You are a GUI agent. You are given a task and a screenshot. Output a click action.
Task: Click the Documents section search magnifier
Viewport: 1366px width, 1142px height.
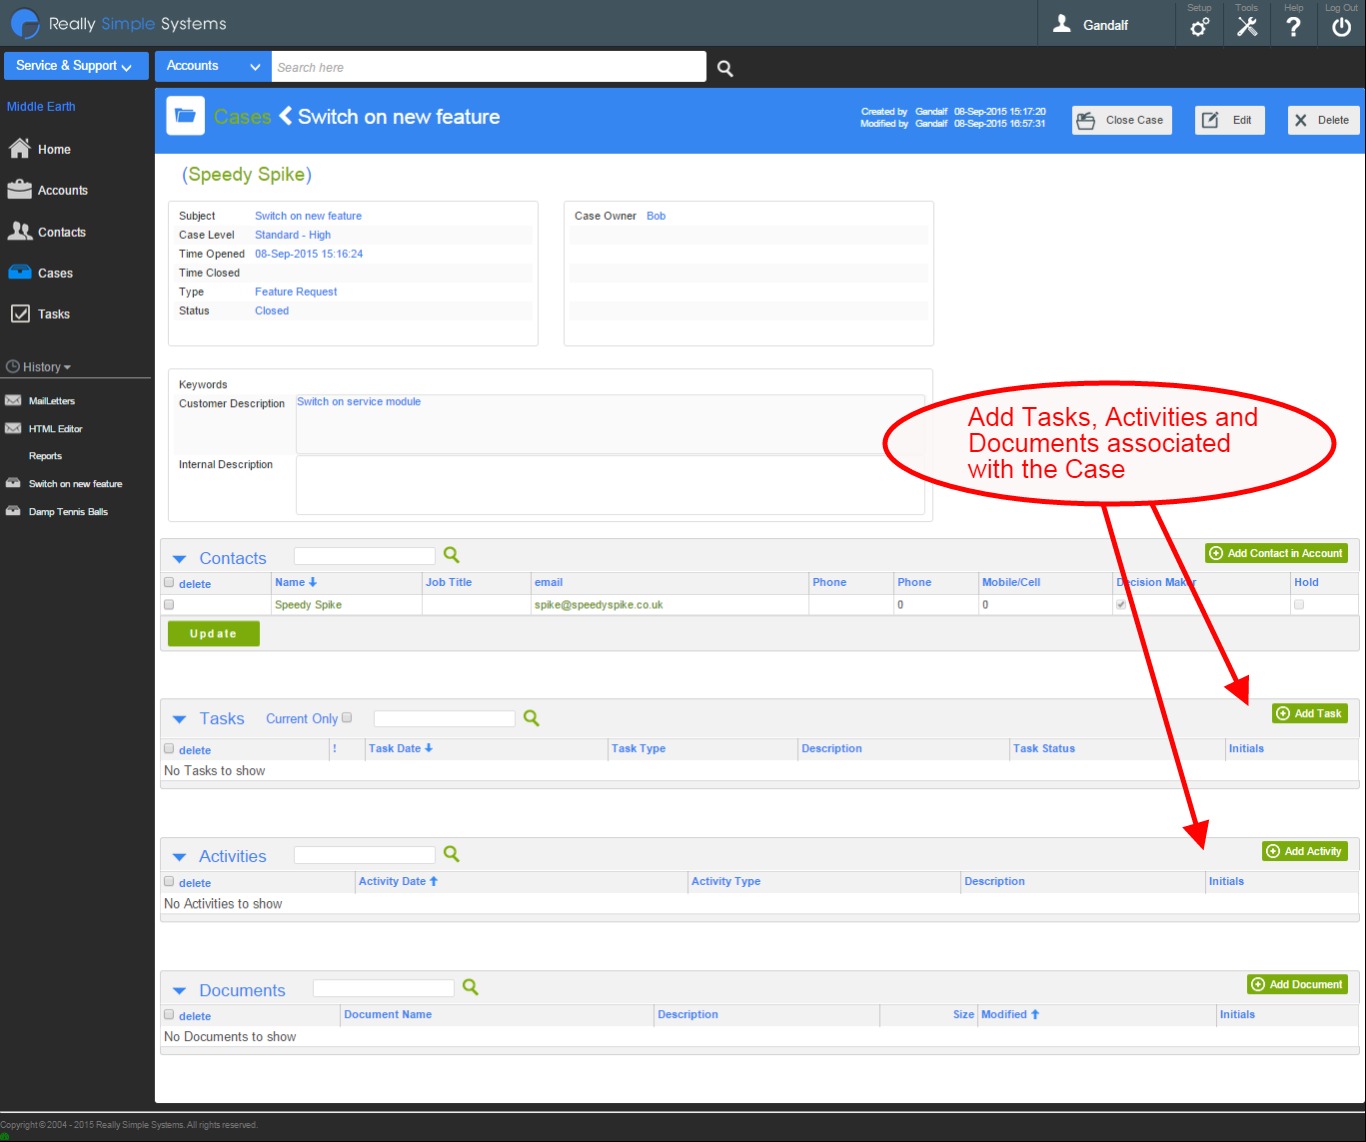tap(470, 987)
